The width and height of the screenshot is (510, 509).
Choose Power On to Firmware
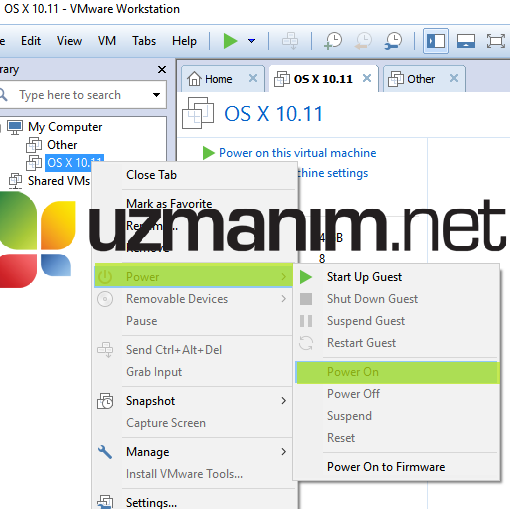[x=386, y=467]
